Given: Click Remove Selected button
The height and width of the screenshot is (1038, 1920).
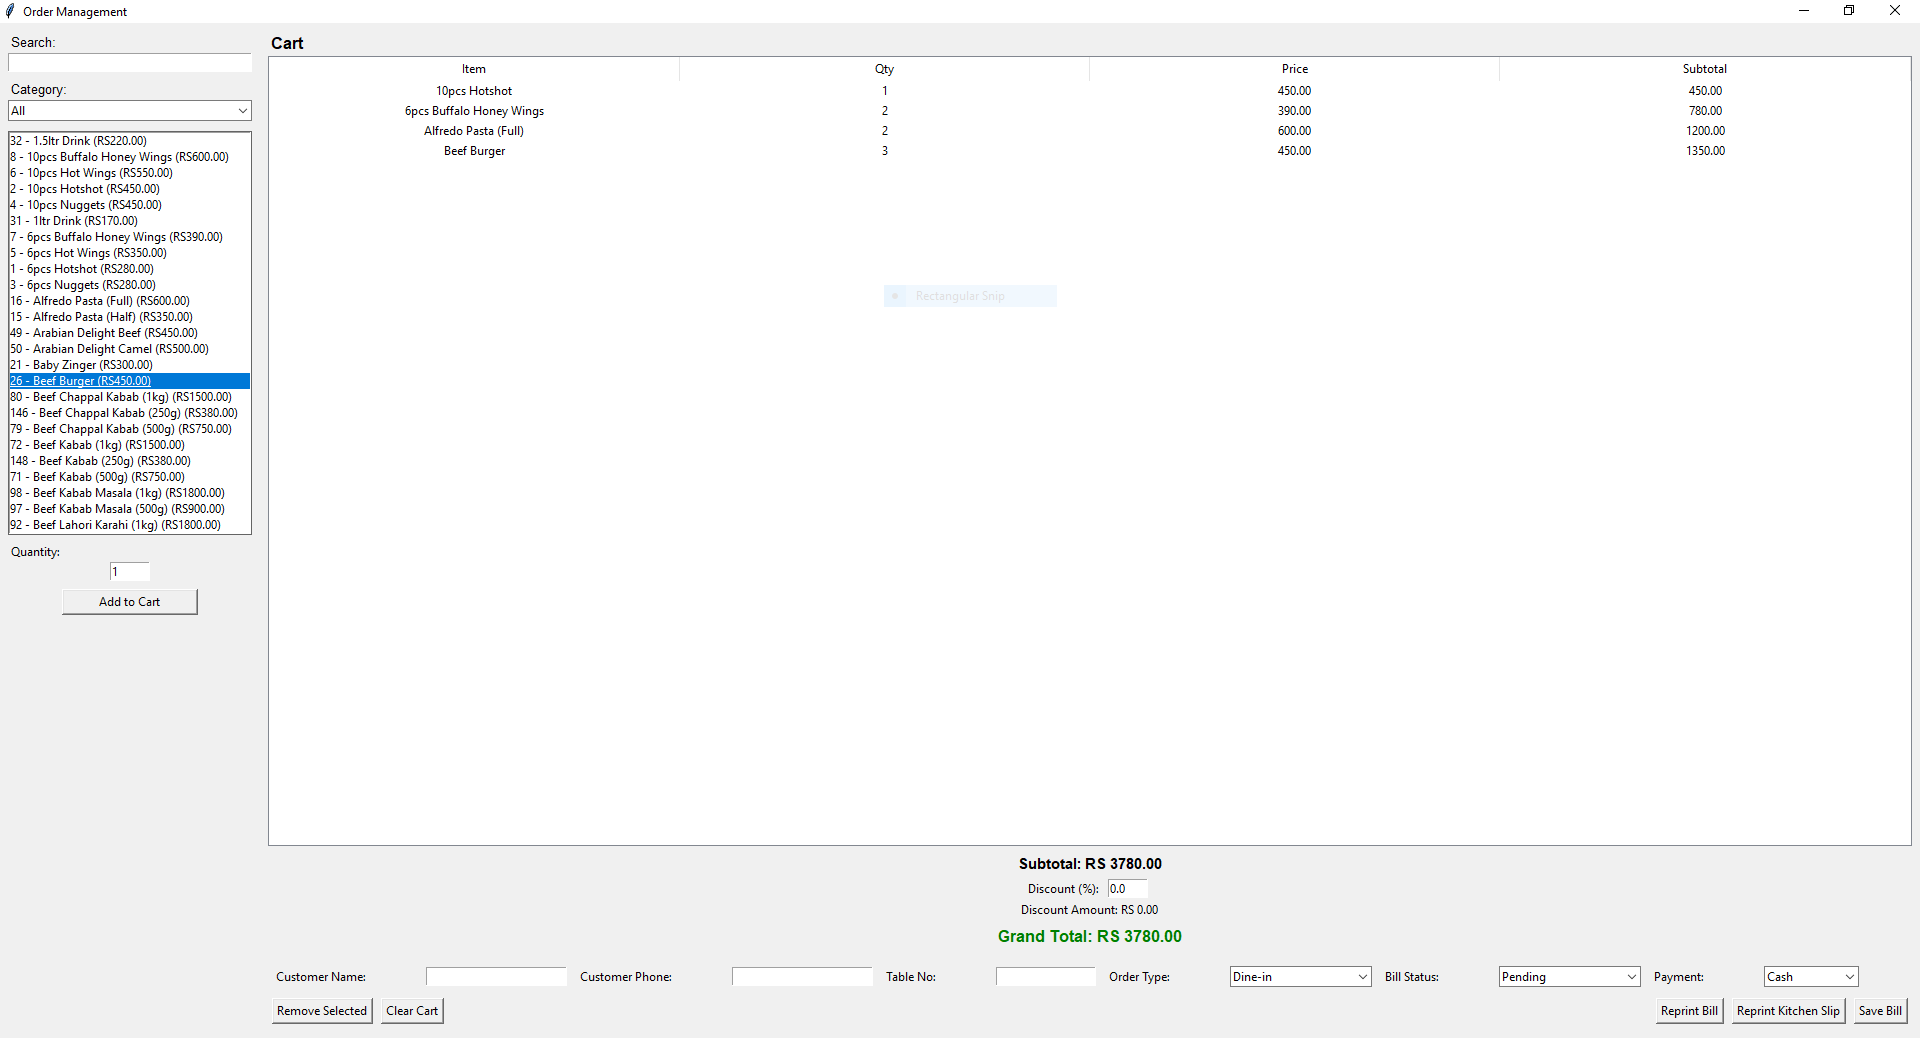Looking at the screenshot, I should tap(322, 1011).
